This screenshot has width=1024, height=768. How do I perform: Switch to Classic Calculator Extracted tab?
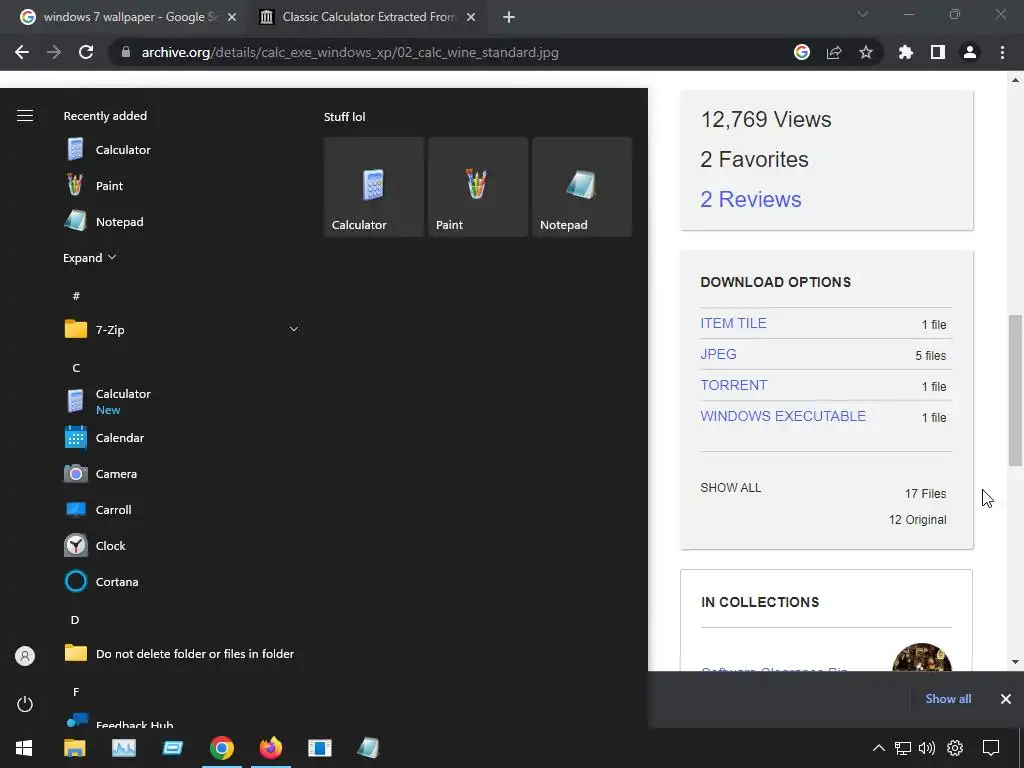368,17
